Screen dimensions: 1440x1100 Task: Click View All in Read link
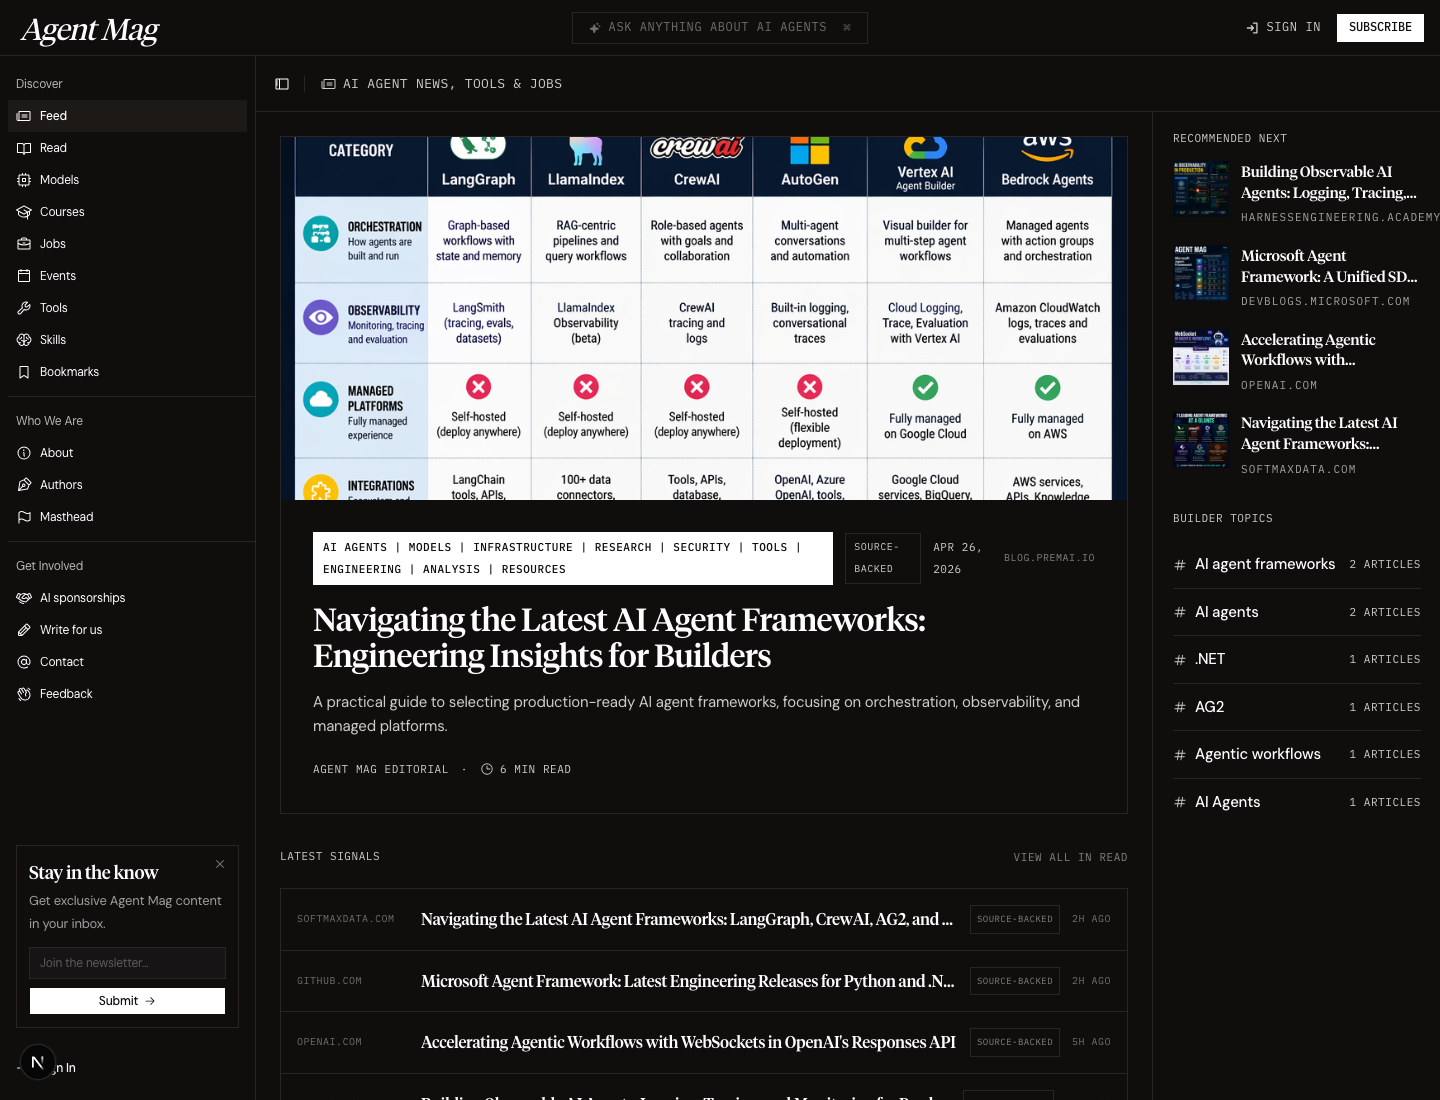pos(1070,858)
